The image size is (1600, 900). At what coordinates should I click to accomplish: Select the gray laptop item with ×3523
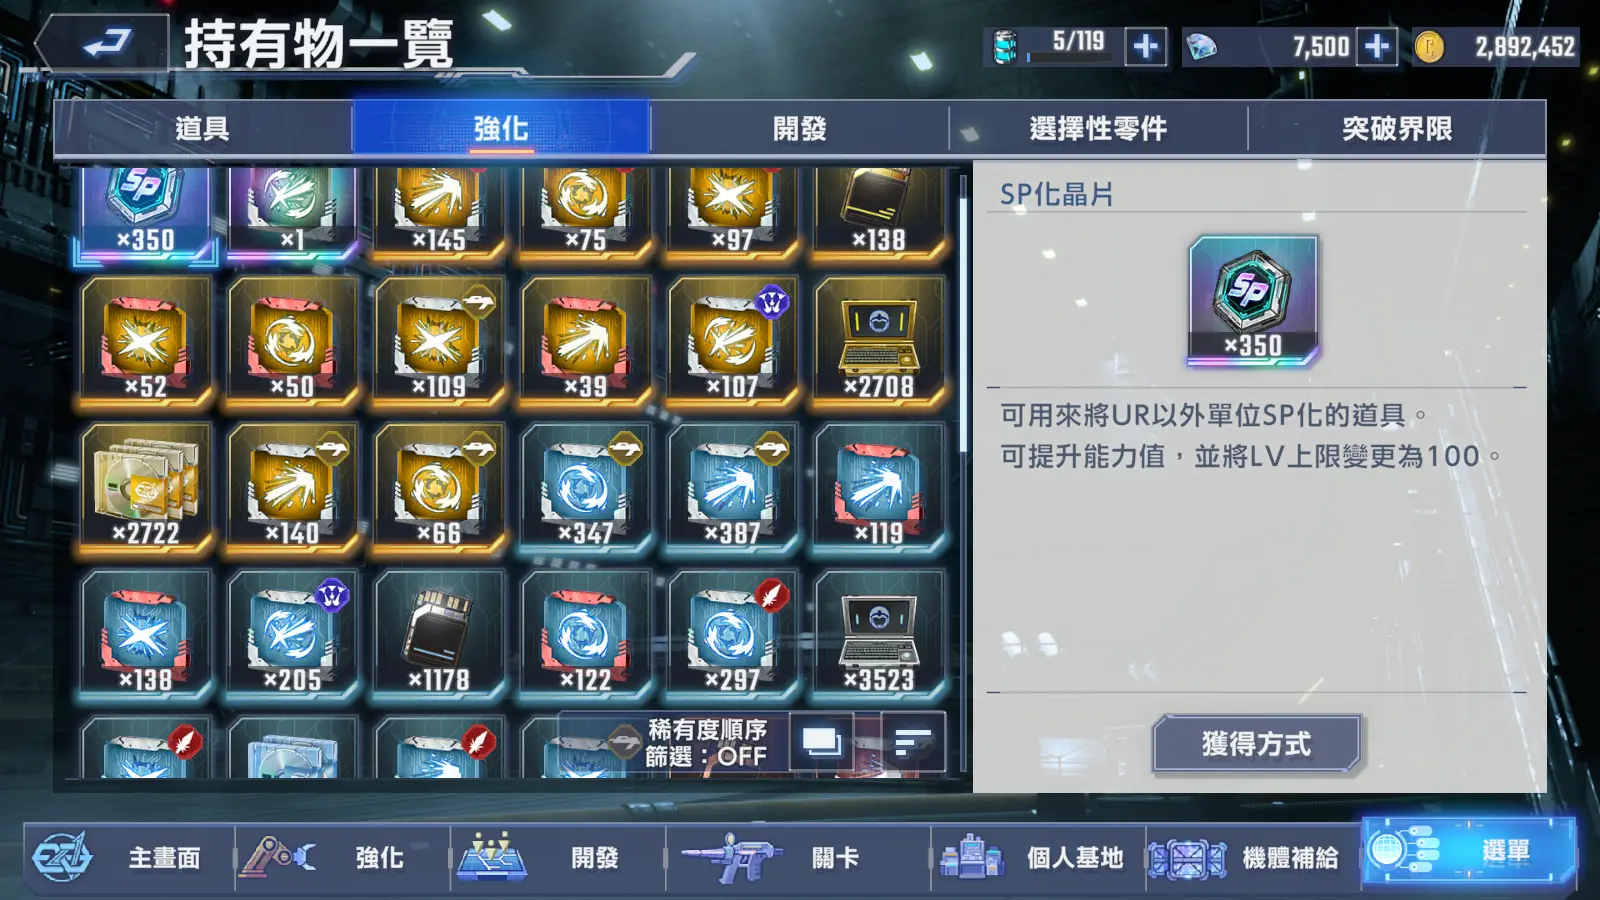(x=879, y=635)
